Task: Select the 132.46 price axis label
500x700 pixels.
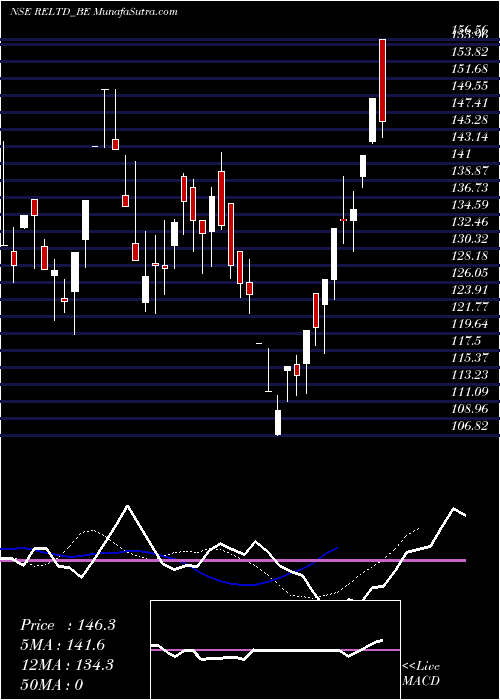Action: coord(469,222)
